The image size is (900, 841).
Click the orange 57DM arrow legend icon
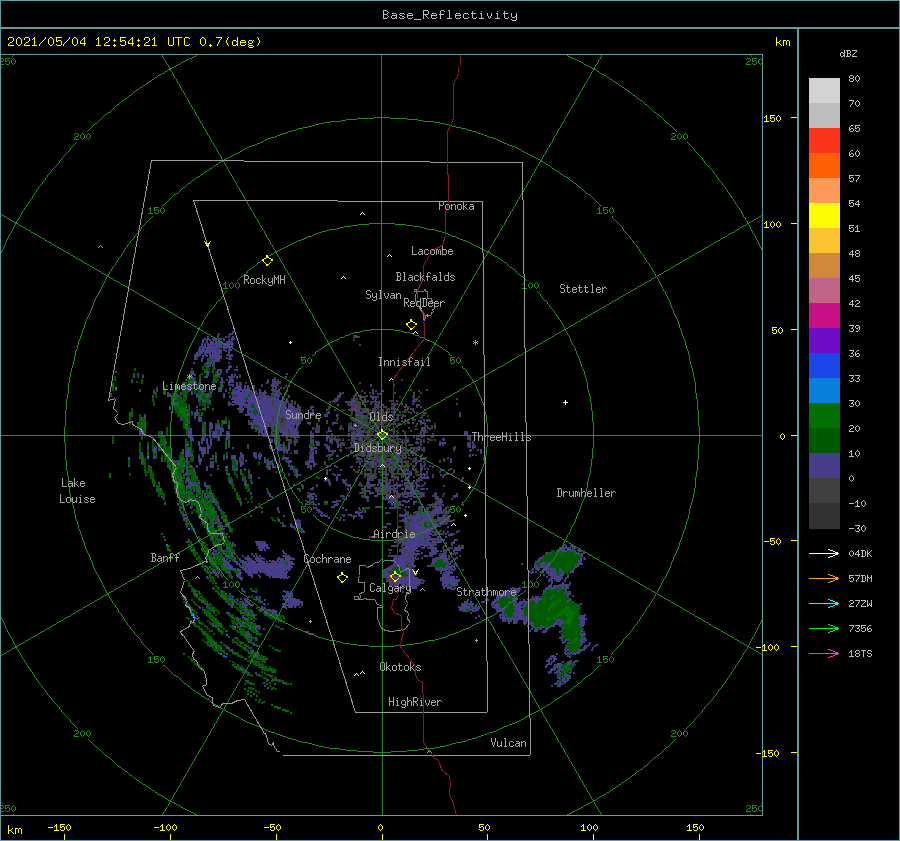pos(824,579)
